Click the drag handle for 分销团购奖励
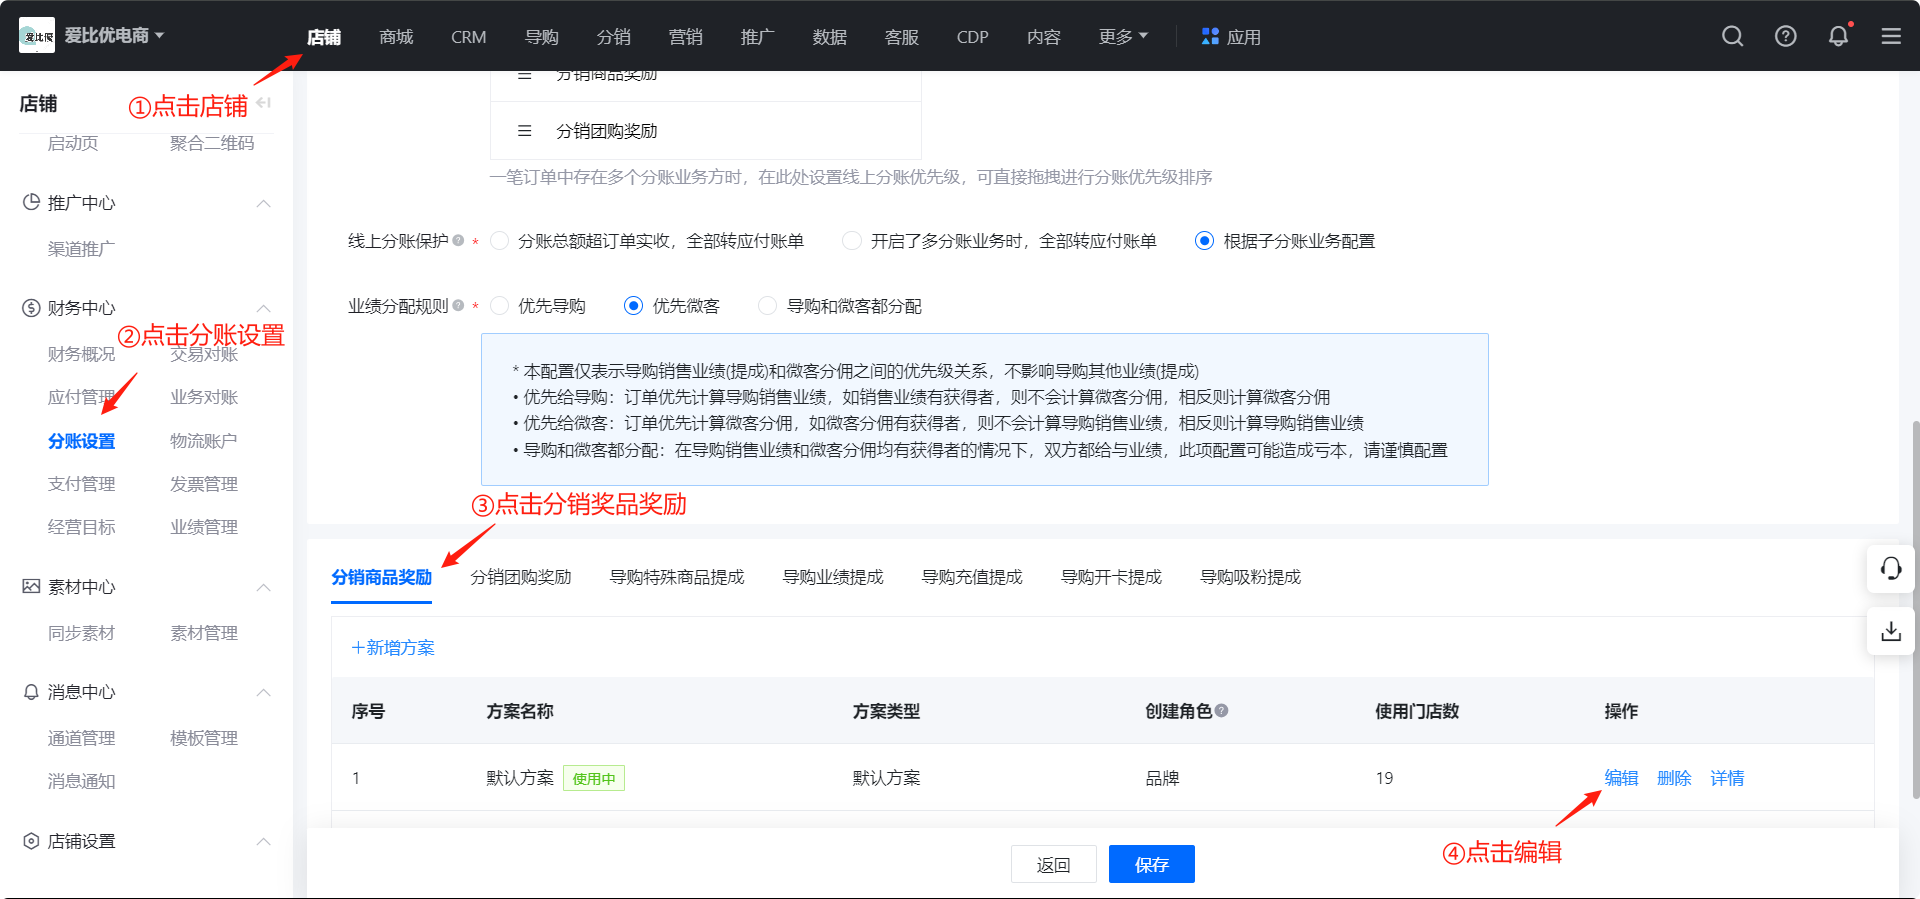This screenshot has height=899, width=1920. [524, 131]
